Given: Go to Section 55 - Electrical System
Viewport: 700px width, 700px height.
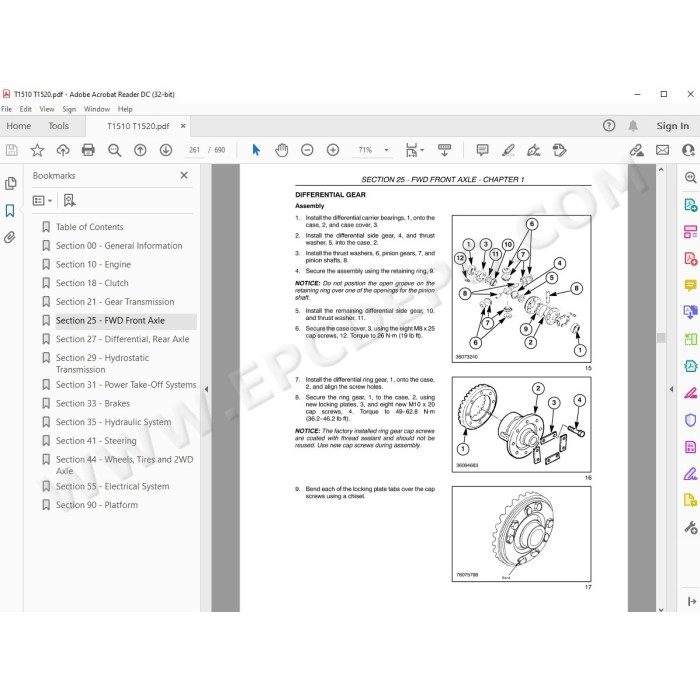Looking at the screenshot, I should click(x=112, y=487).
